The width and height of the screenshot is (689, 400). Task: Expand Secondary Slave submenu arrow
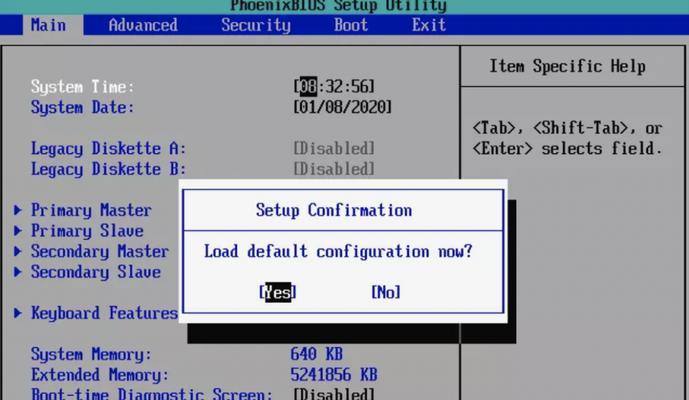(x=18, y=272)
